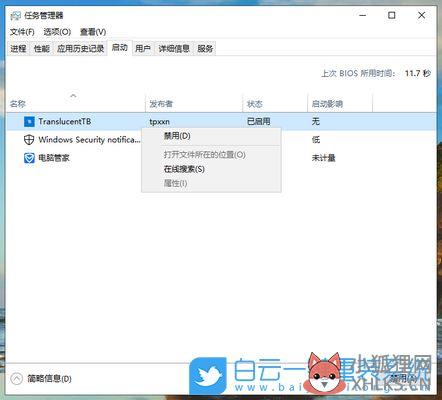
Task: Click the sort arrow above 名称 column
Action: coord(73,96)
